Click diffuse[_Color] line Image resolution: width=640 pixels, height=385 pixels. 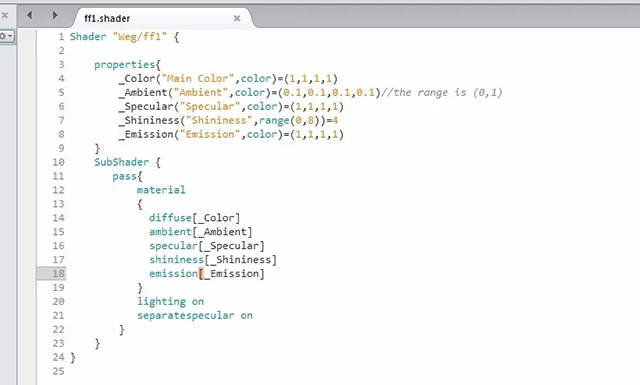[195, 218]
